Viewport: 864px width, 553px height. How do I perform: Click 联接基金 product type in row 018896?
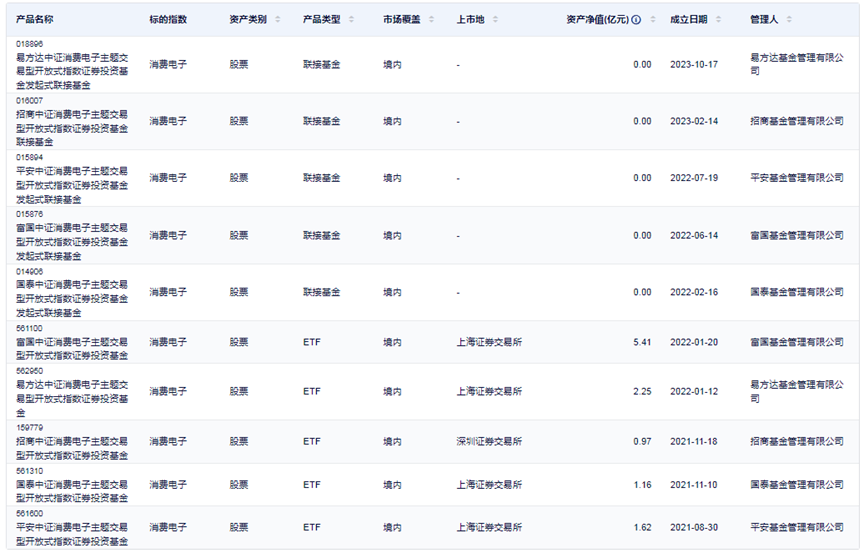tap(321, 65)
